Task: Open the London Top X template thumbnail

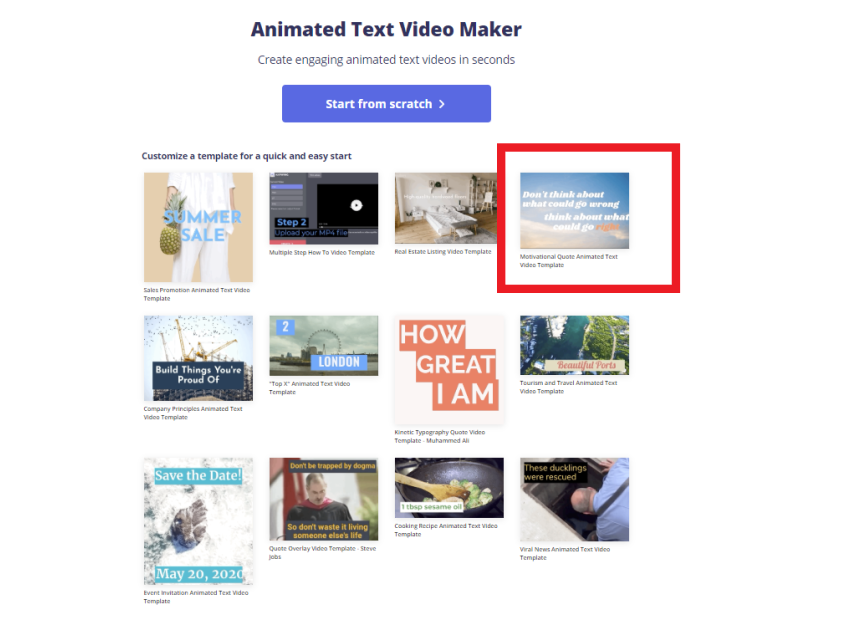Action: (324, 346)
